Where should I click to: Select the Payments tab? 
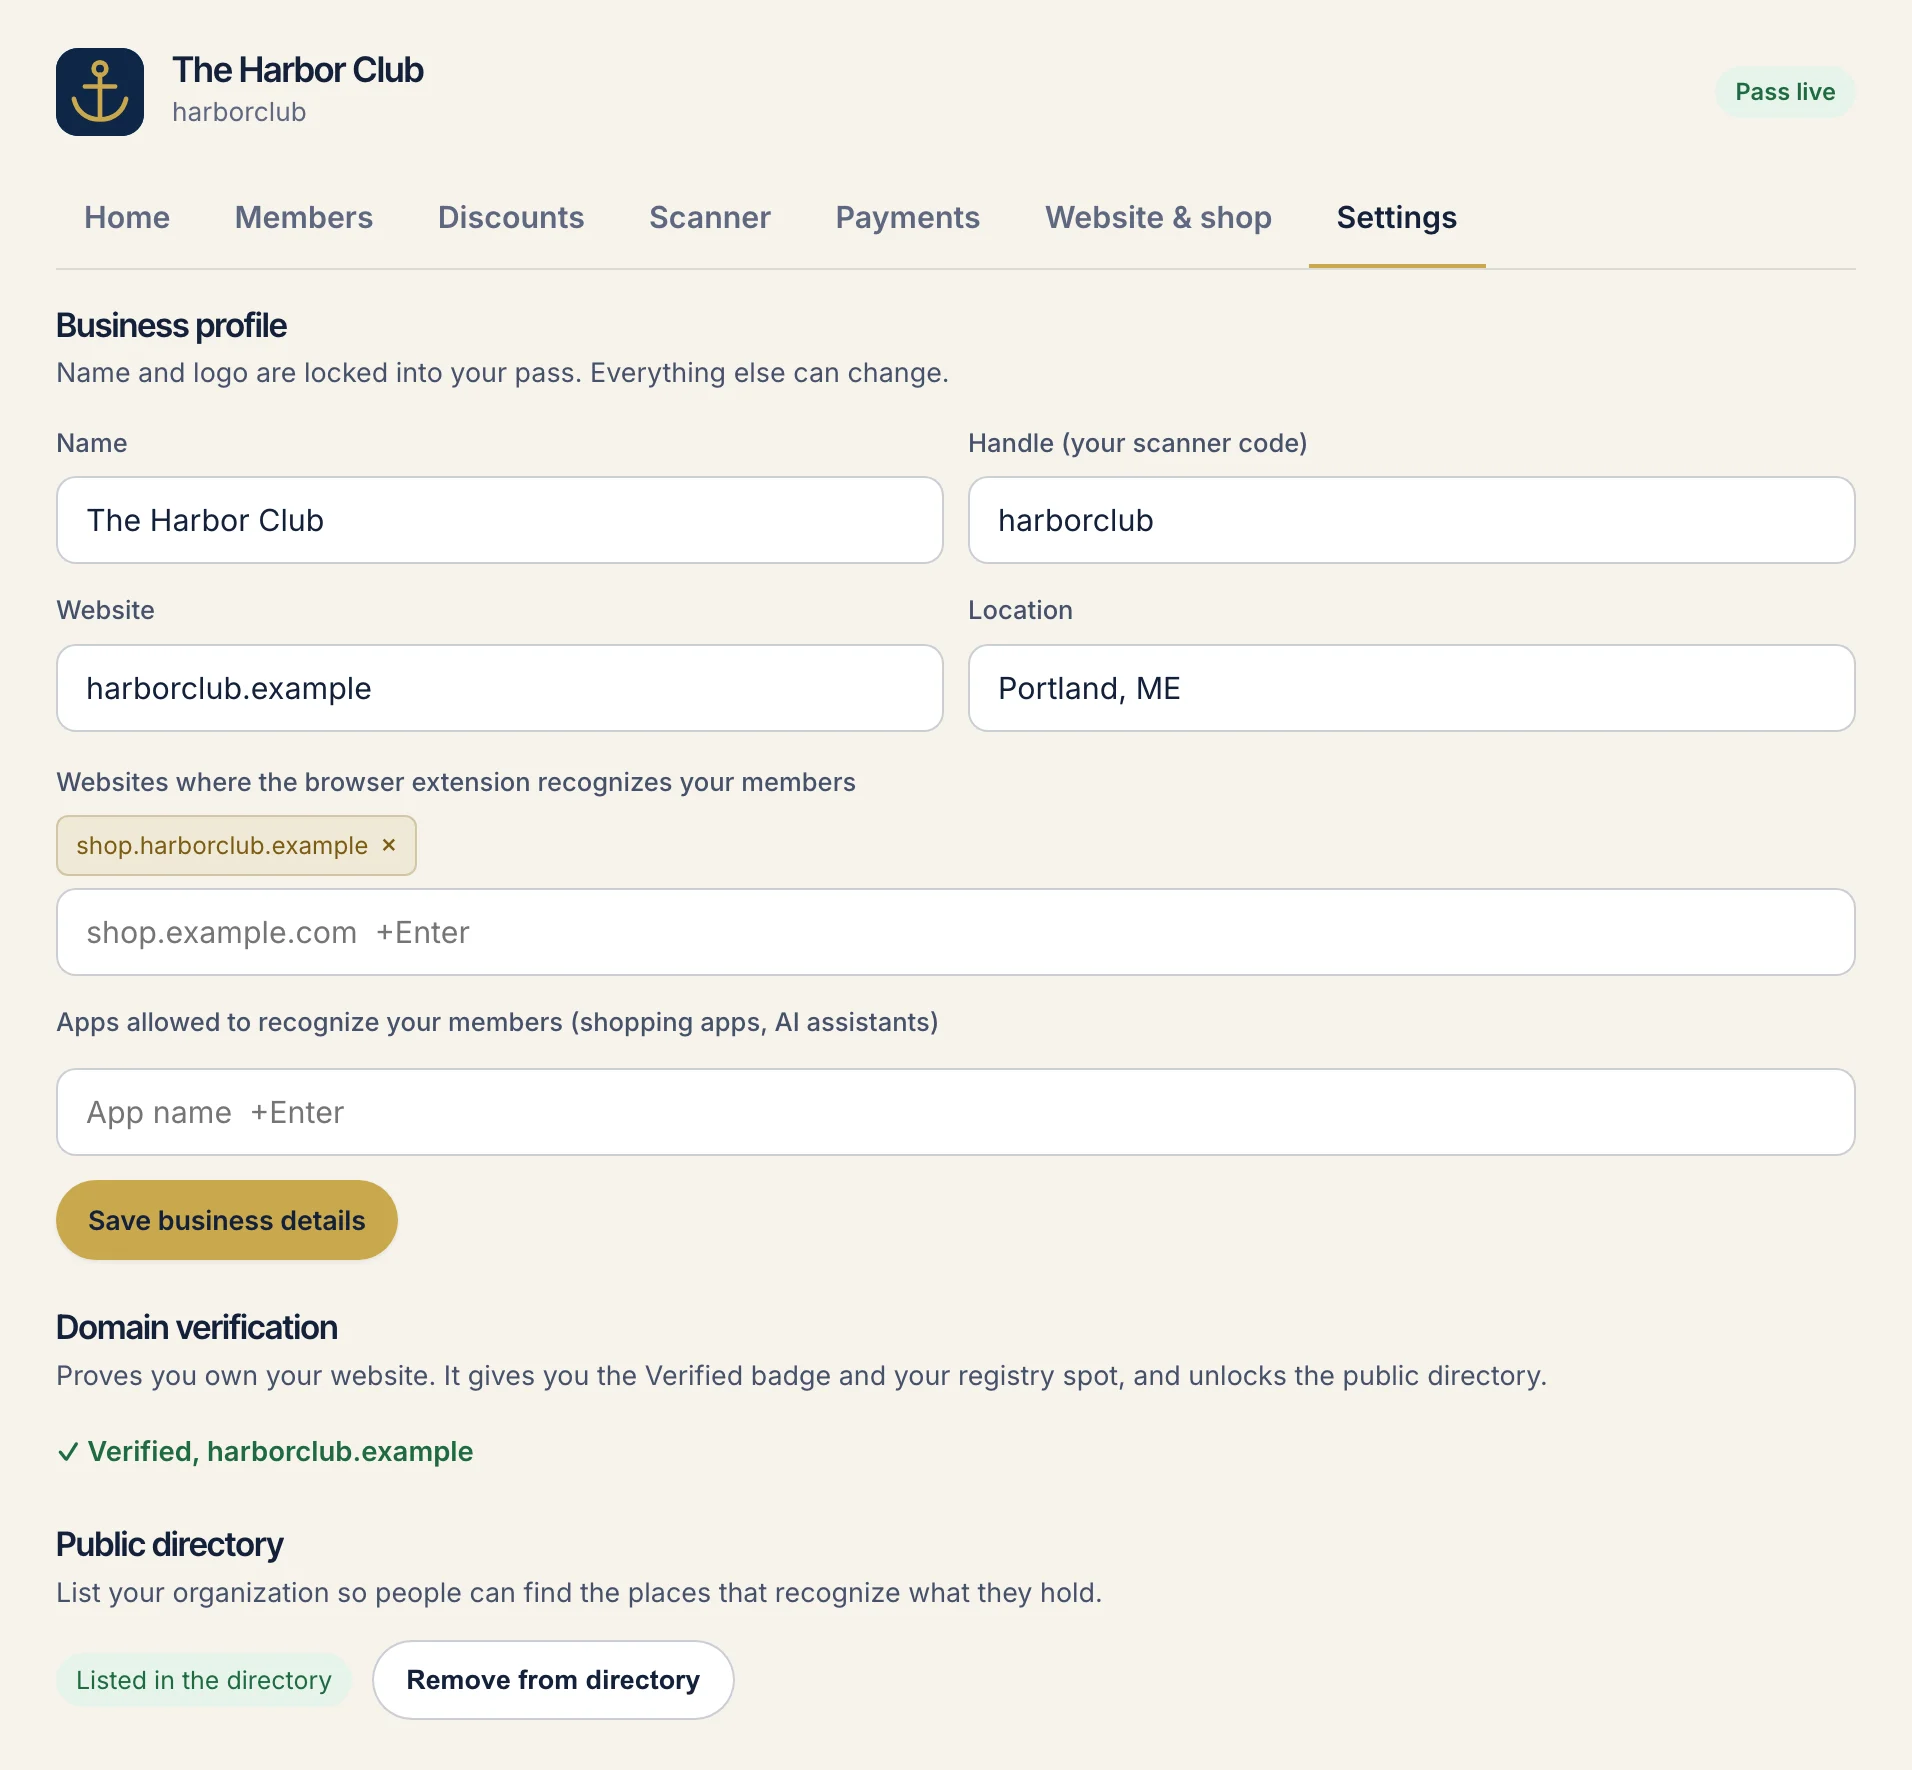pos(908,217)
